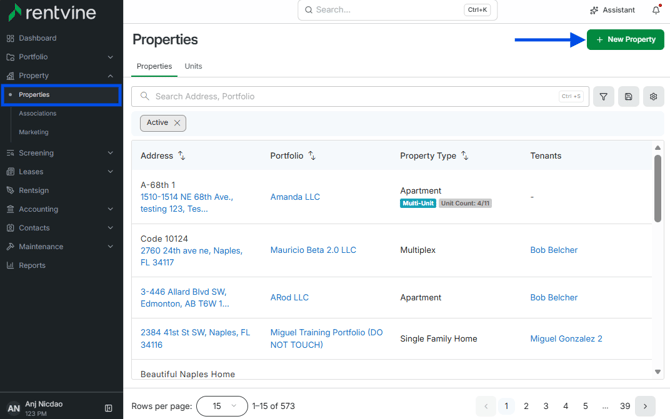Expand the Screening menu chevron
The height and width of the screenshot is (419, 670).
110,153
